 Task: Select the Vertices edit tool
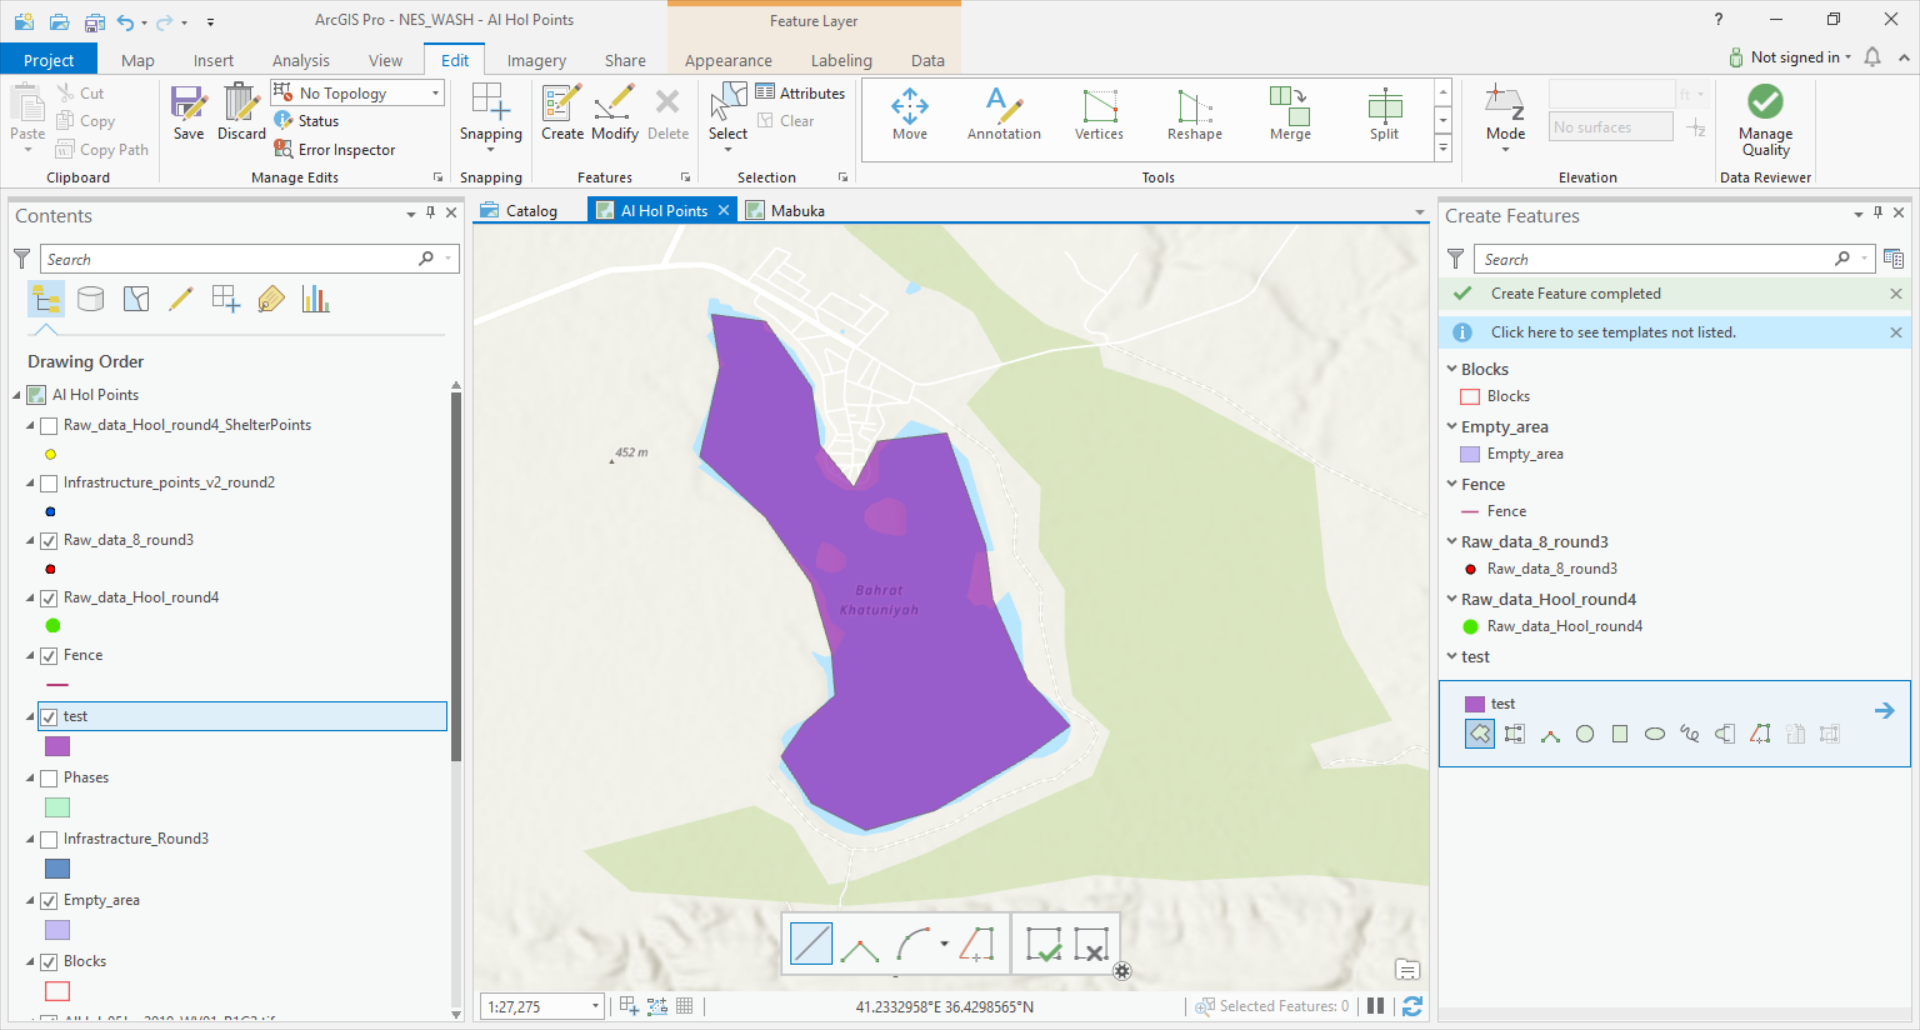[x=1099, y=113]
